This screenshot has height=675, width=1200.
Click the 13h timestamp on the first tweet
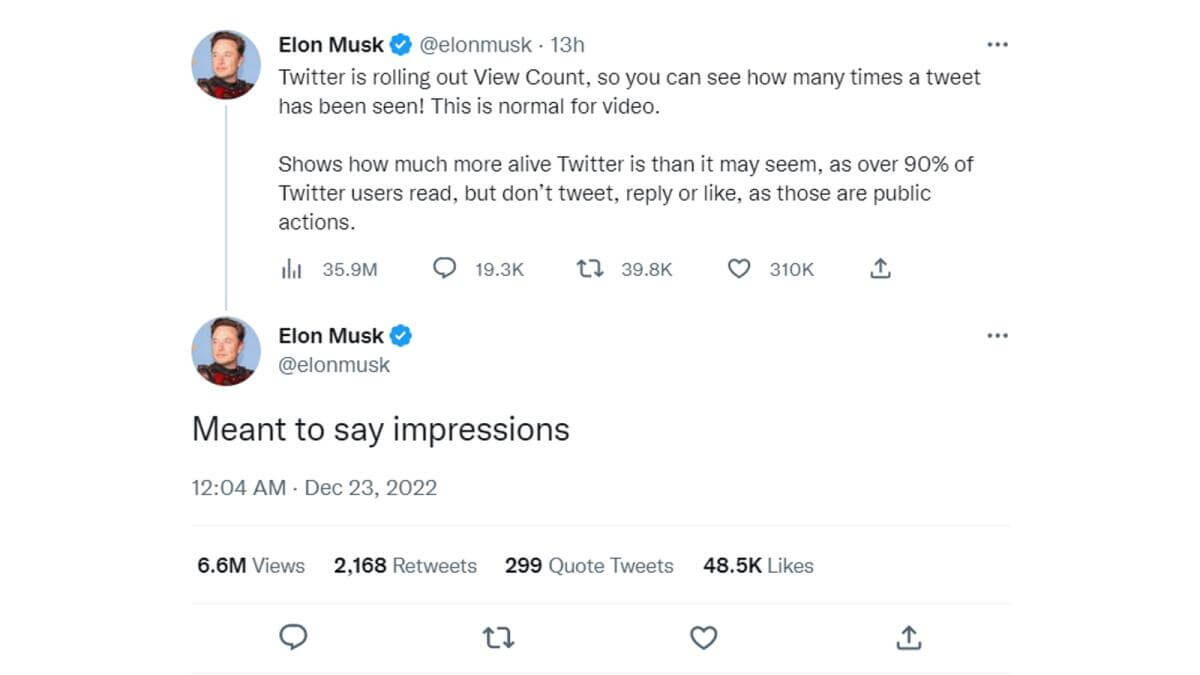pyautogui.click(x=568, y=45)
